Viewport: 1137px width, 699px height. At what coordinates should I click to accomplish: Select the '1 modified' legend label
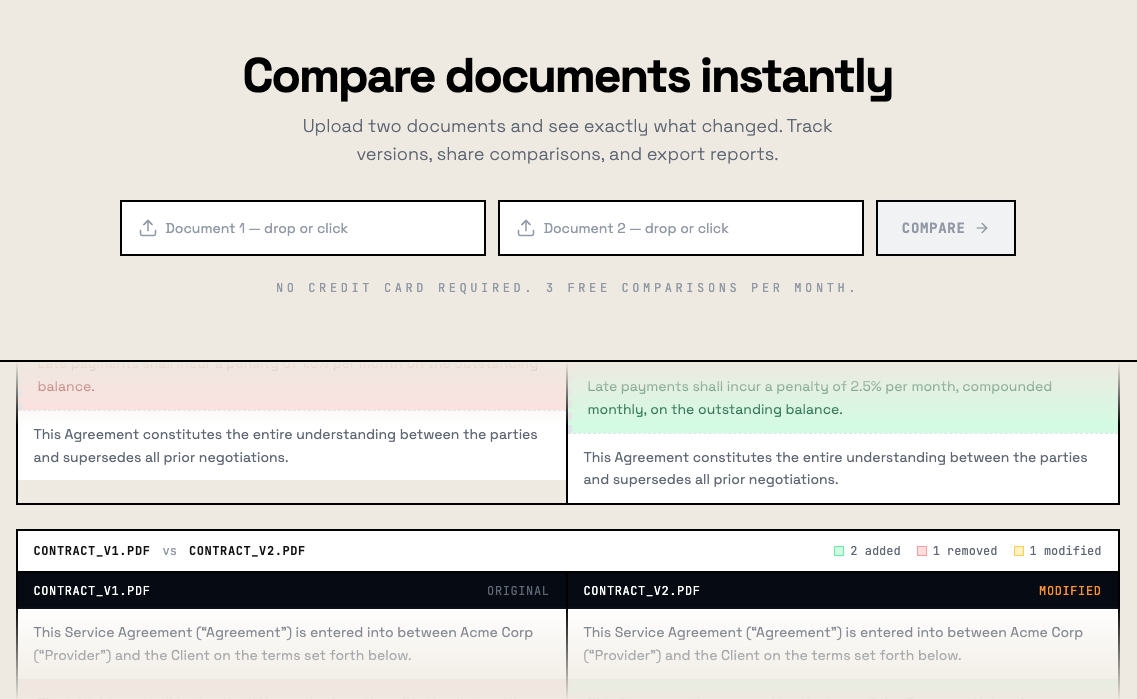[x=1065, y=551]
